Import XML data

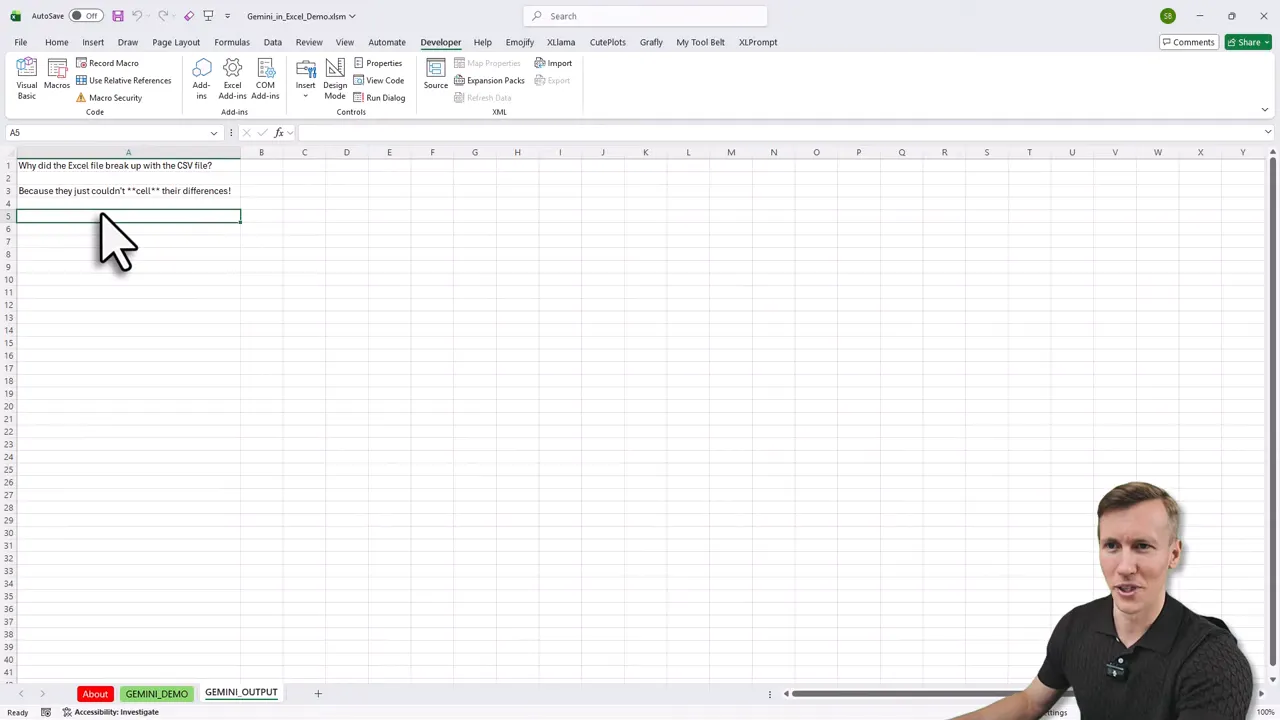coord(553,63)
